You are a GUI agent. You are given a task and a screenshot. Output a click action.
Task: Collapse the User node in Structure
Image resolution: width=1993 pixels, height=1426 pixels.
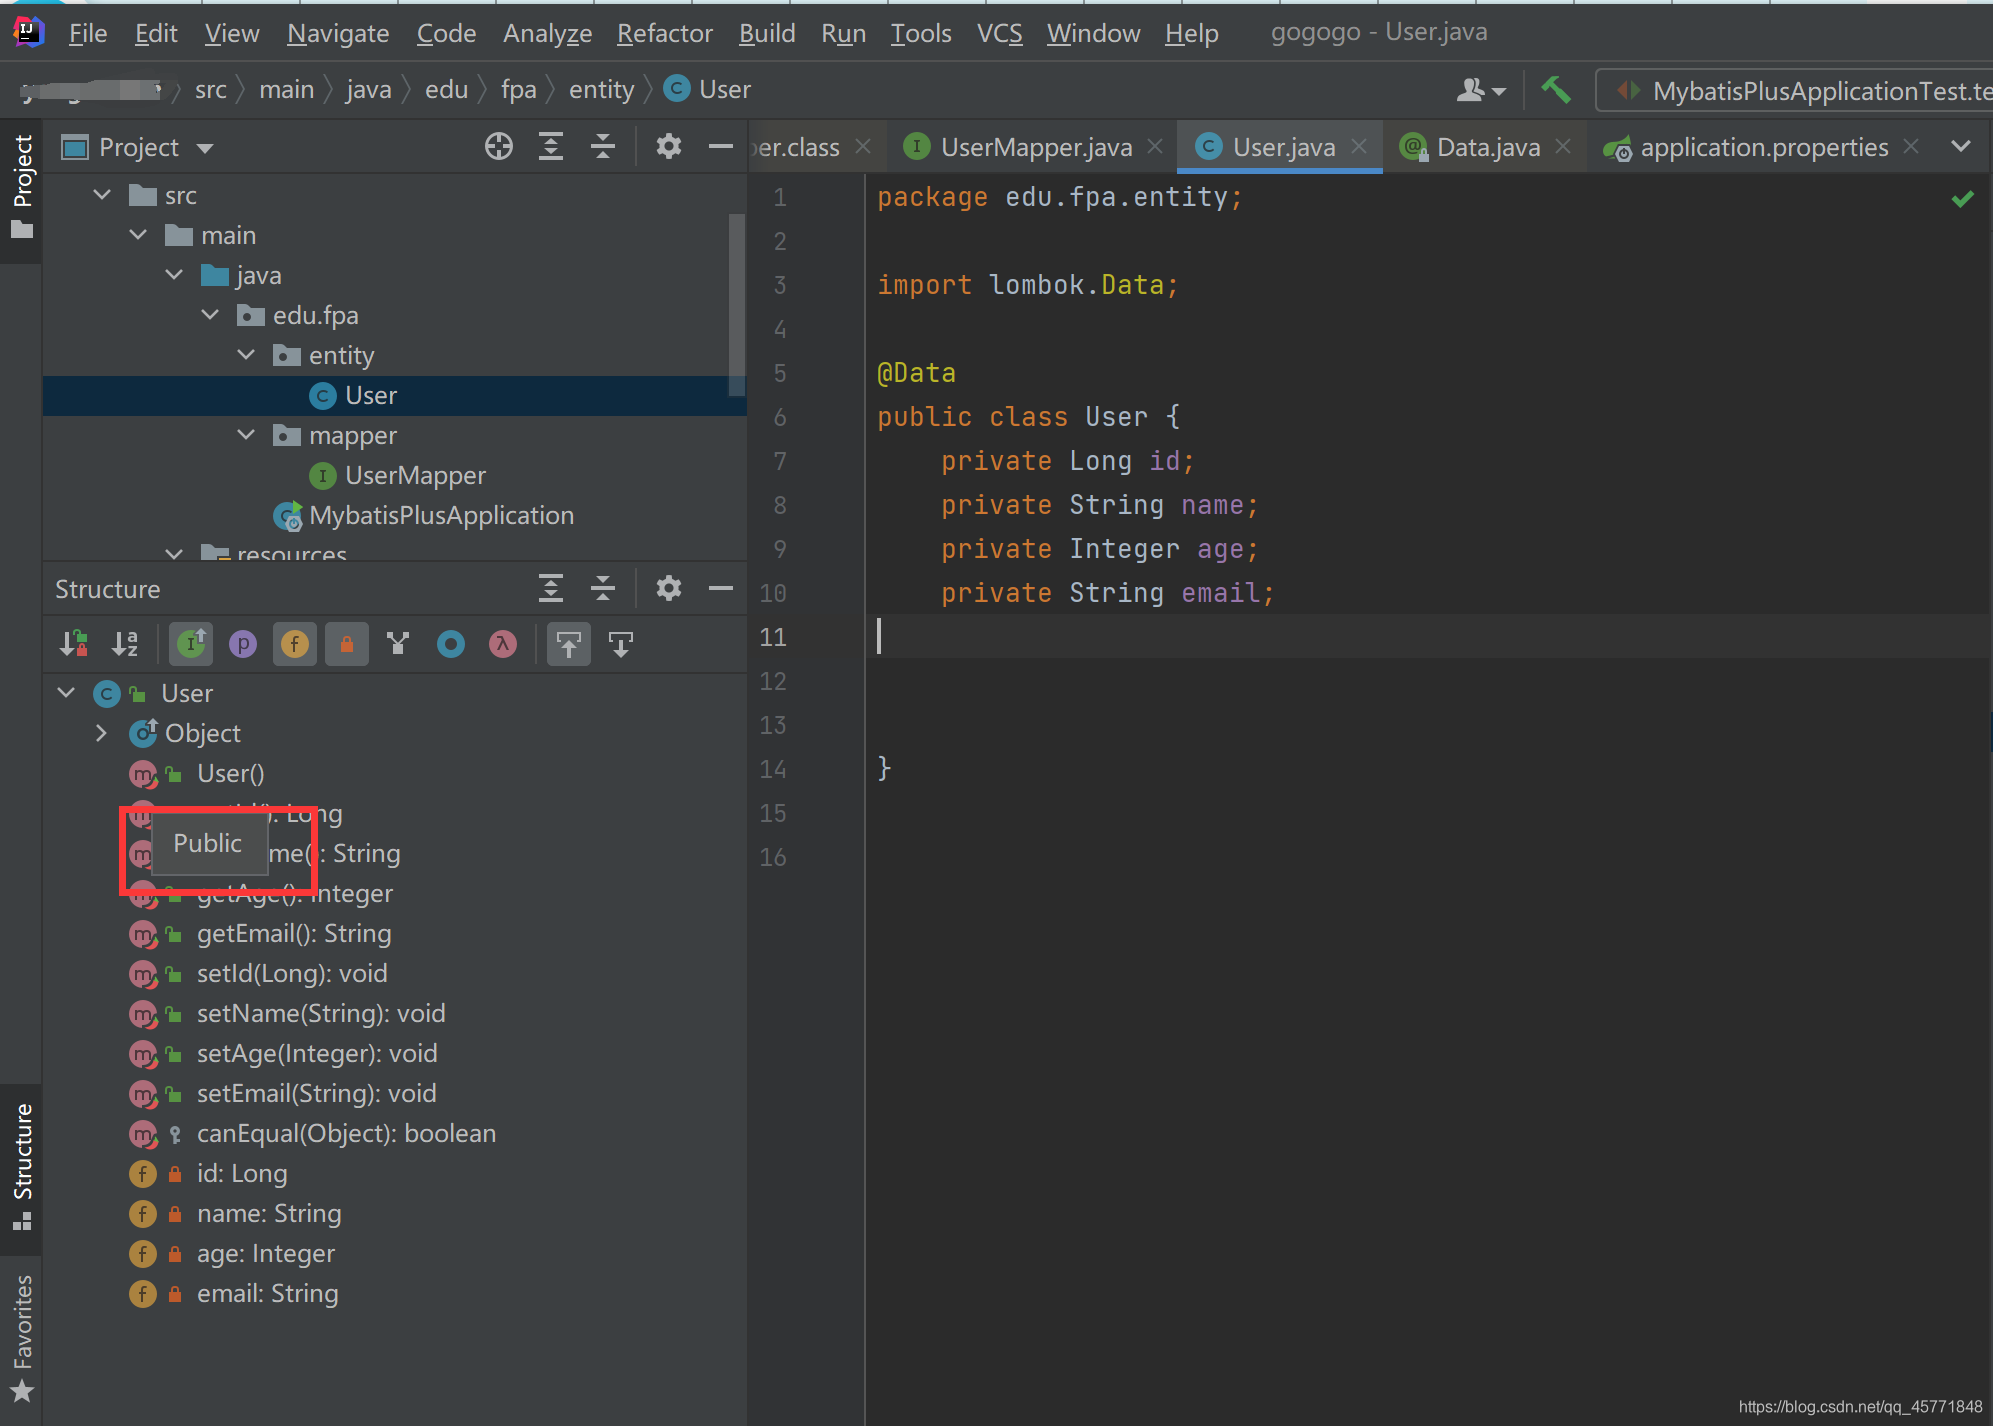coord(66,693)
